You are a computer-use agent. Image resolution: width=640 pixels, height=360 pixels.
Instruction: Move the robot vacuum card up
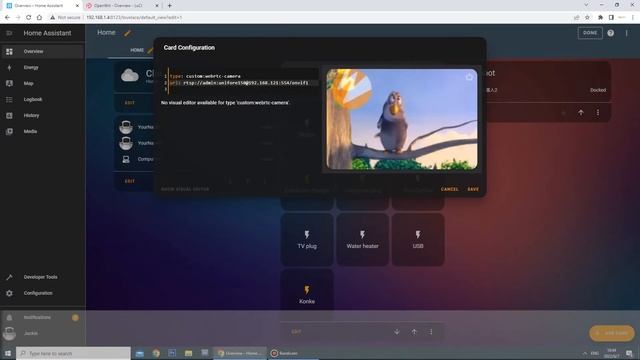coord(581,113)
